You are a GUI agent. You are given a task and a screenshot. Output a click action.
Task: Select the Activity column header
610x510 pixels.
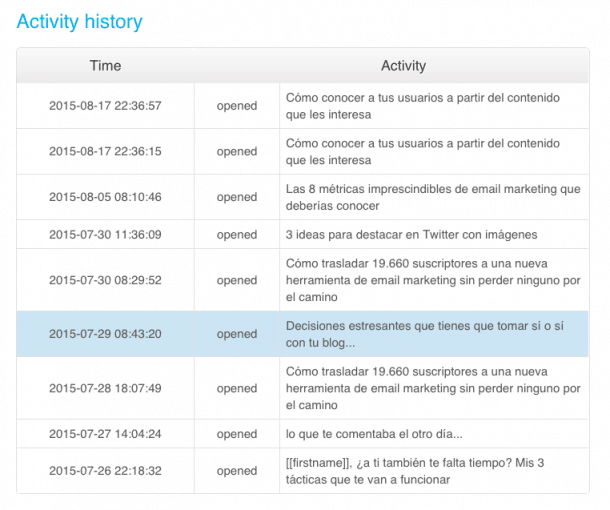point(403,66)
